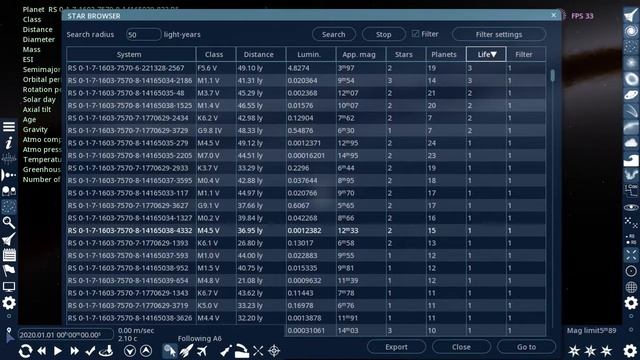Fast-forward time with the double-right arrows
The height and width of the screenshot is (360, 640).
(x=74, y=351)
